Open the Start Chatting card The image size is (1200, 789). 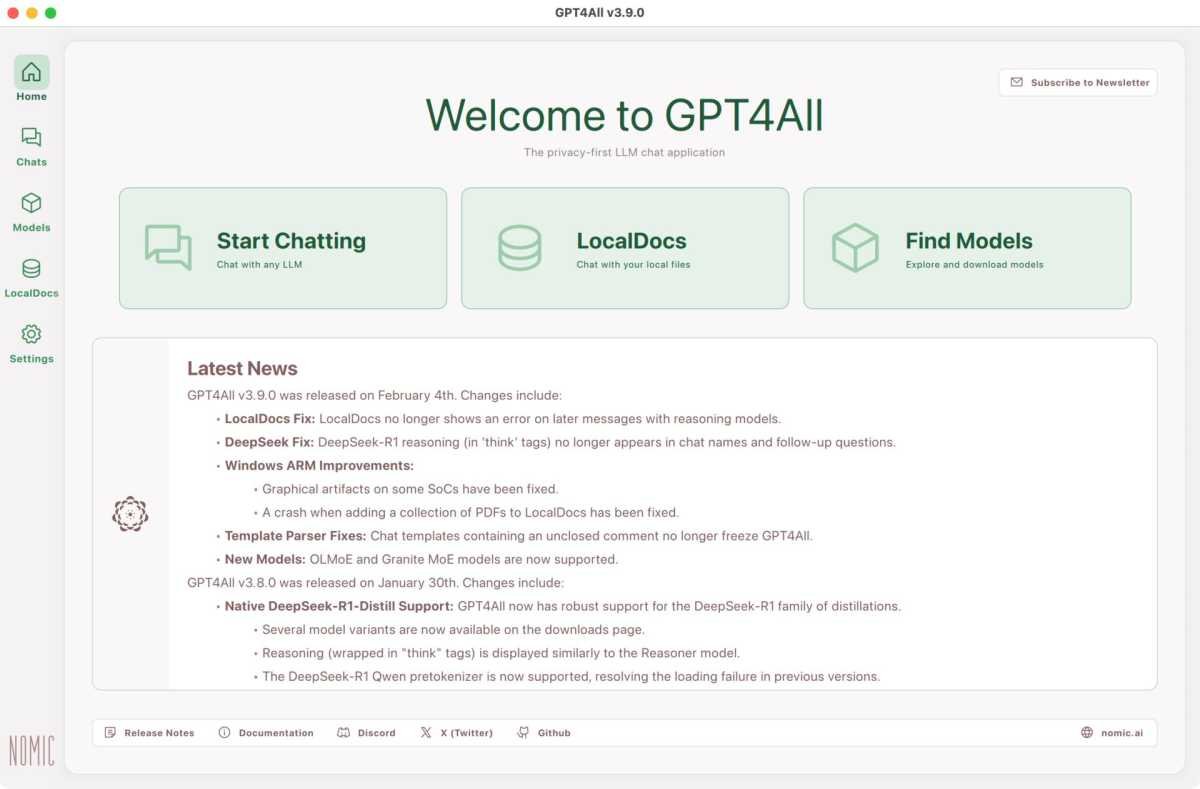click(283, 248)
